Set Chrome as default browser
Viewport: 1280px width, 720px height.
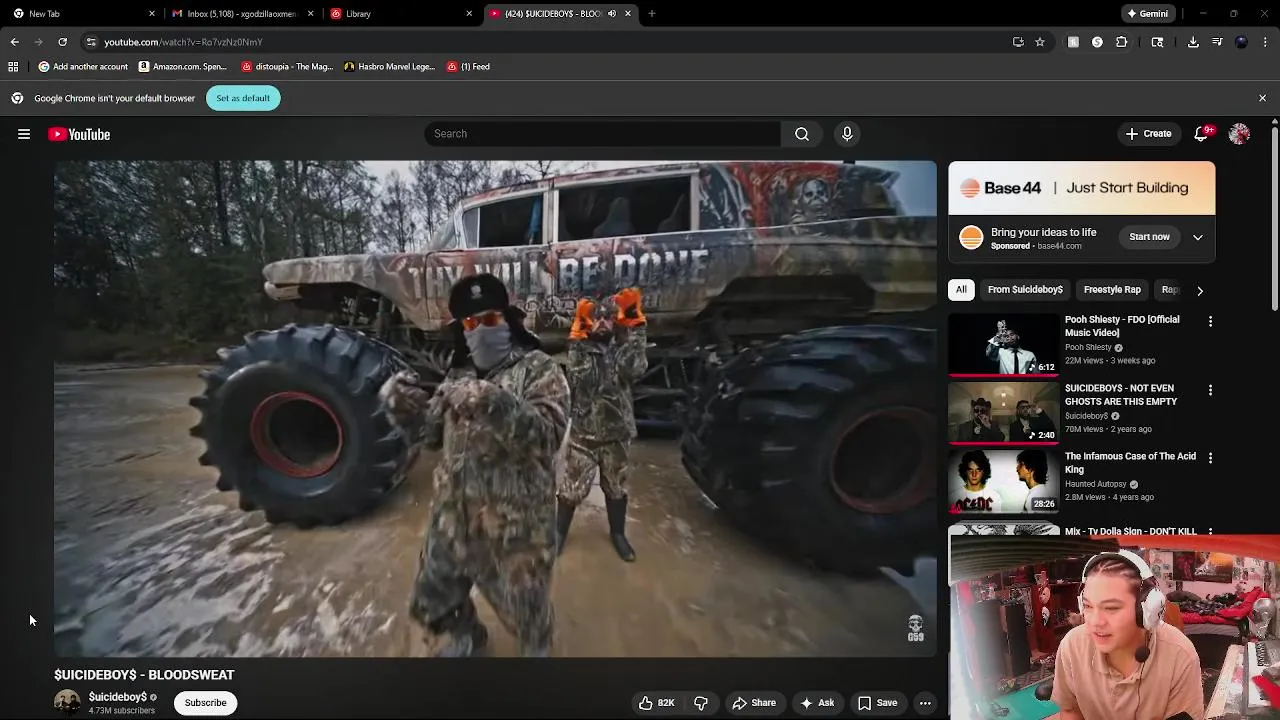(x=243, y=98)
